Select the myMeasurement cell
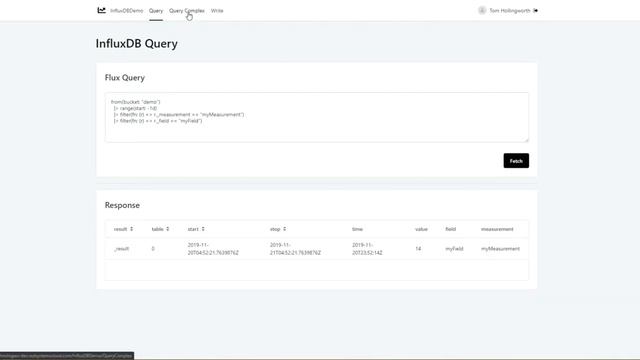The height and width of the screenshot is (360, 640). [x=500, y=249]
